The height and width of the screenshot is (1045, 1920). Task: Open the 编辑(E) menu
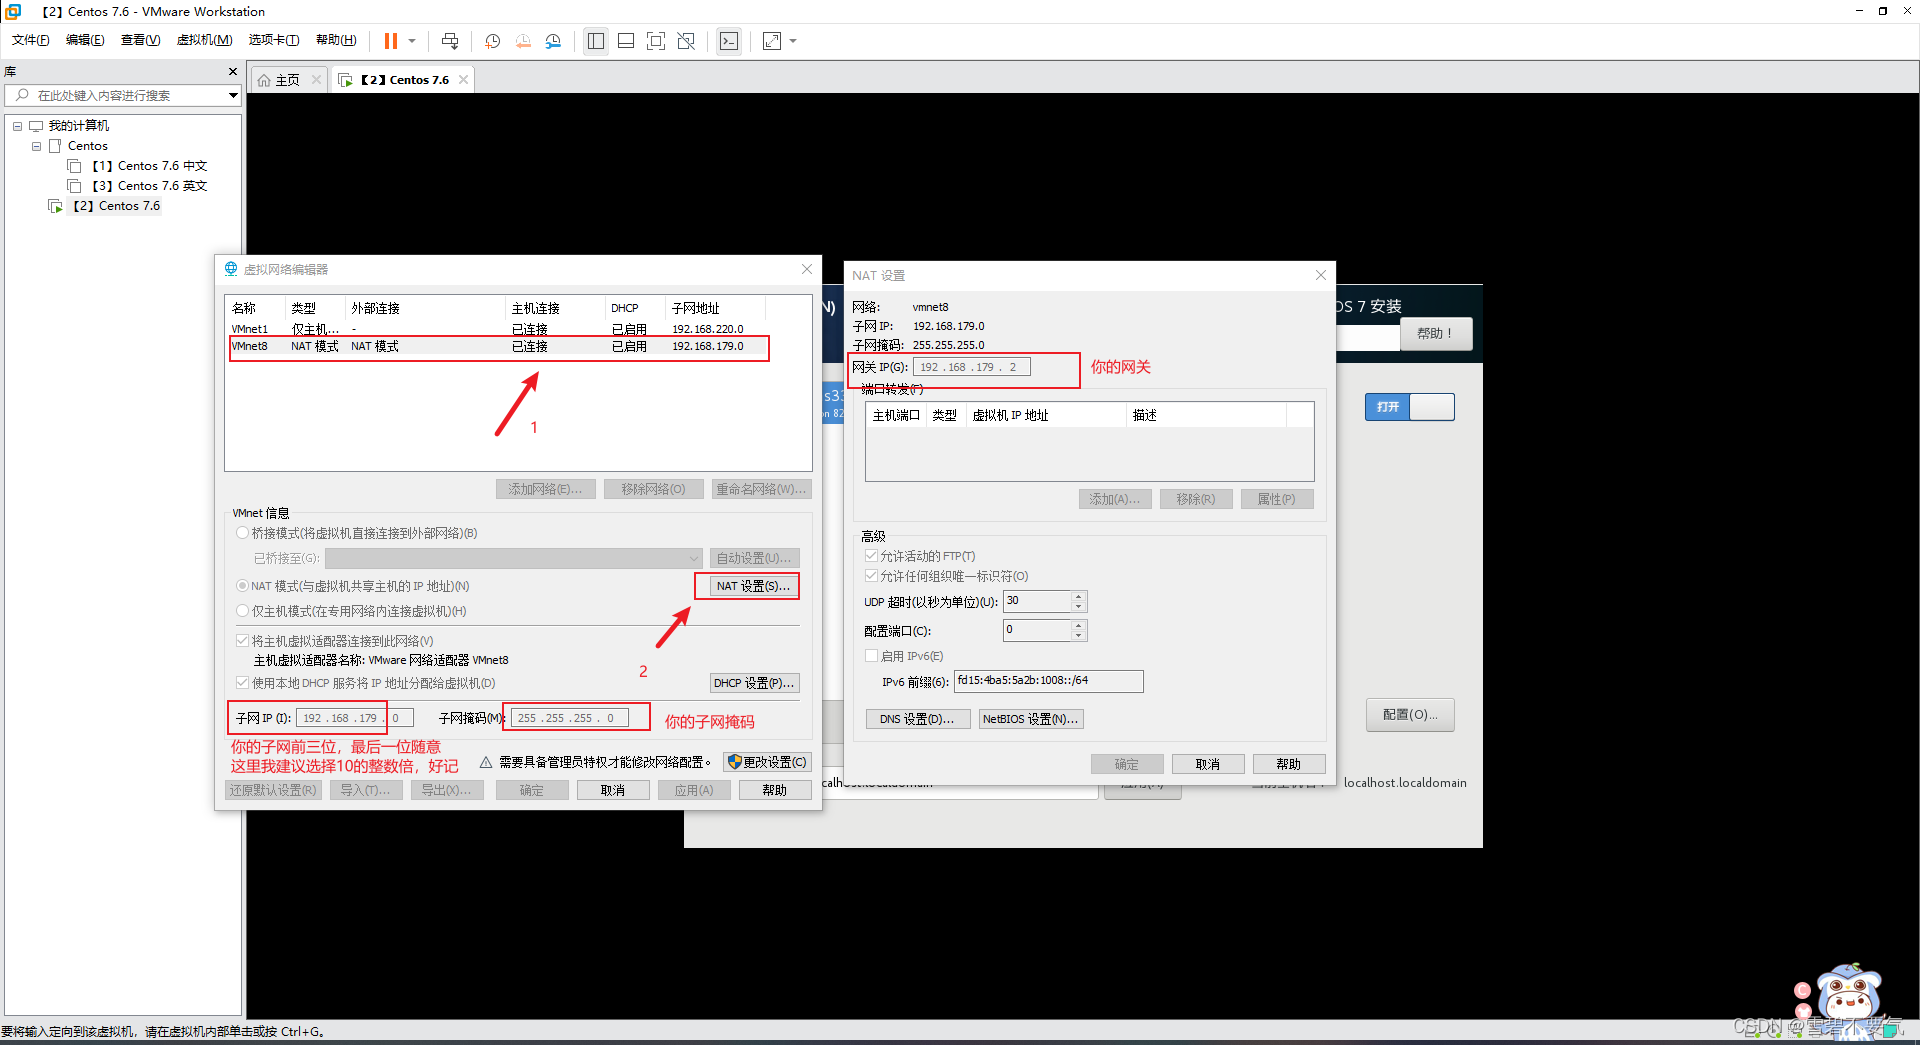[85, 40]
